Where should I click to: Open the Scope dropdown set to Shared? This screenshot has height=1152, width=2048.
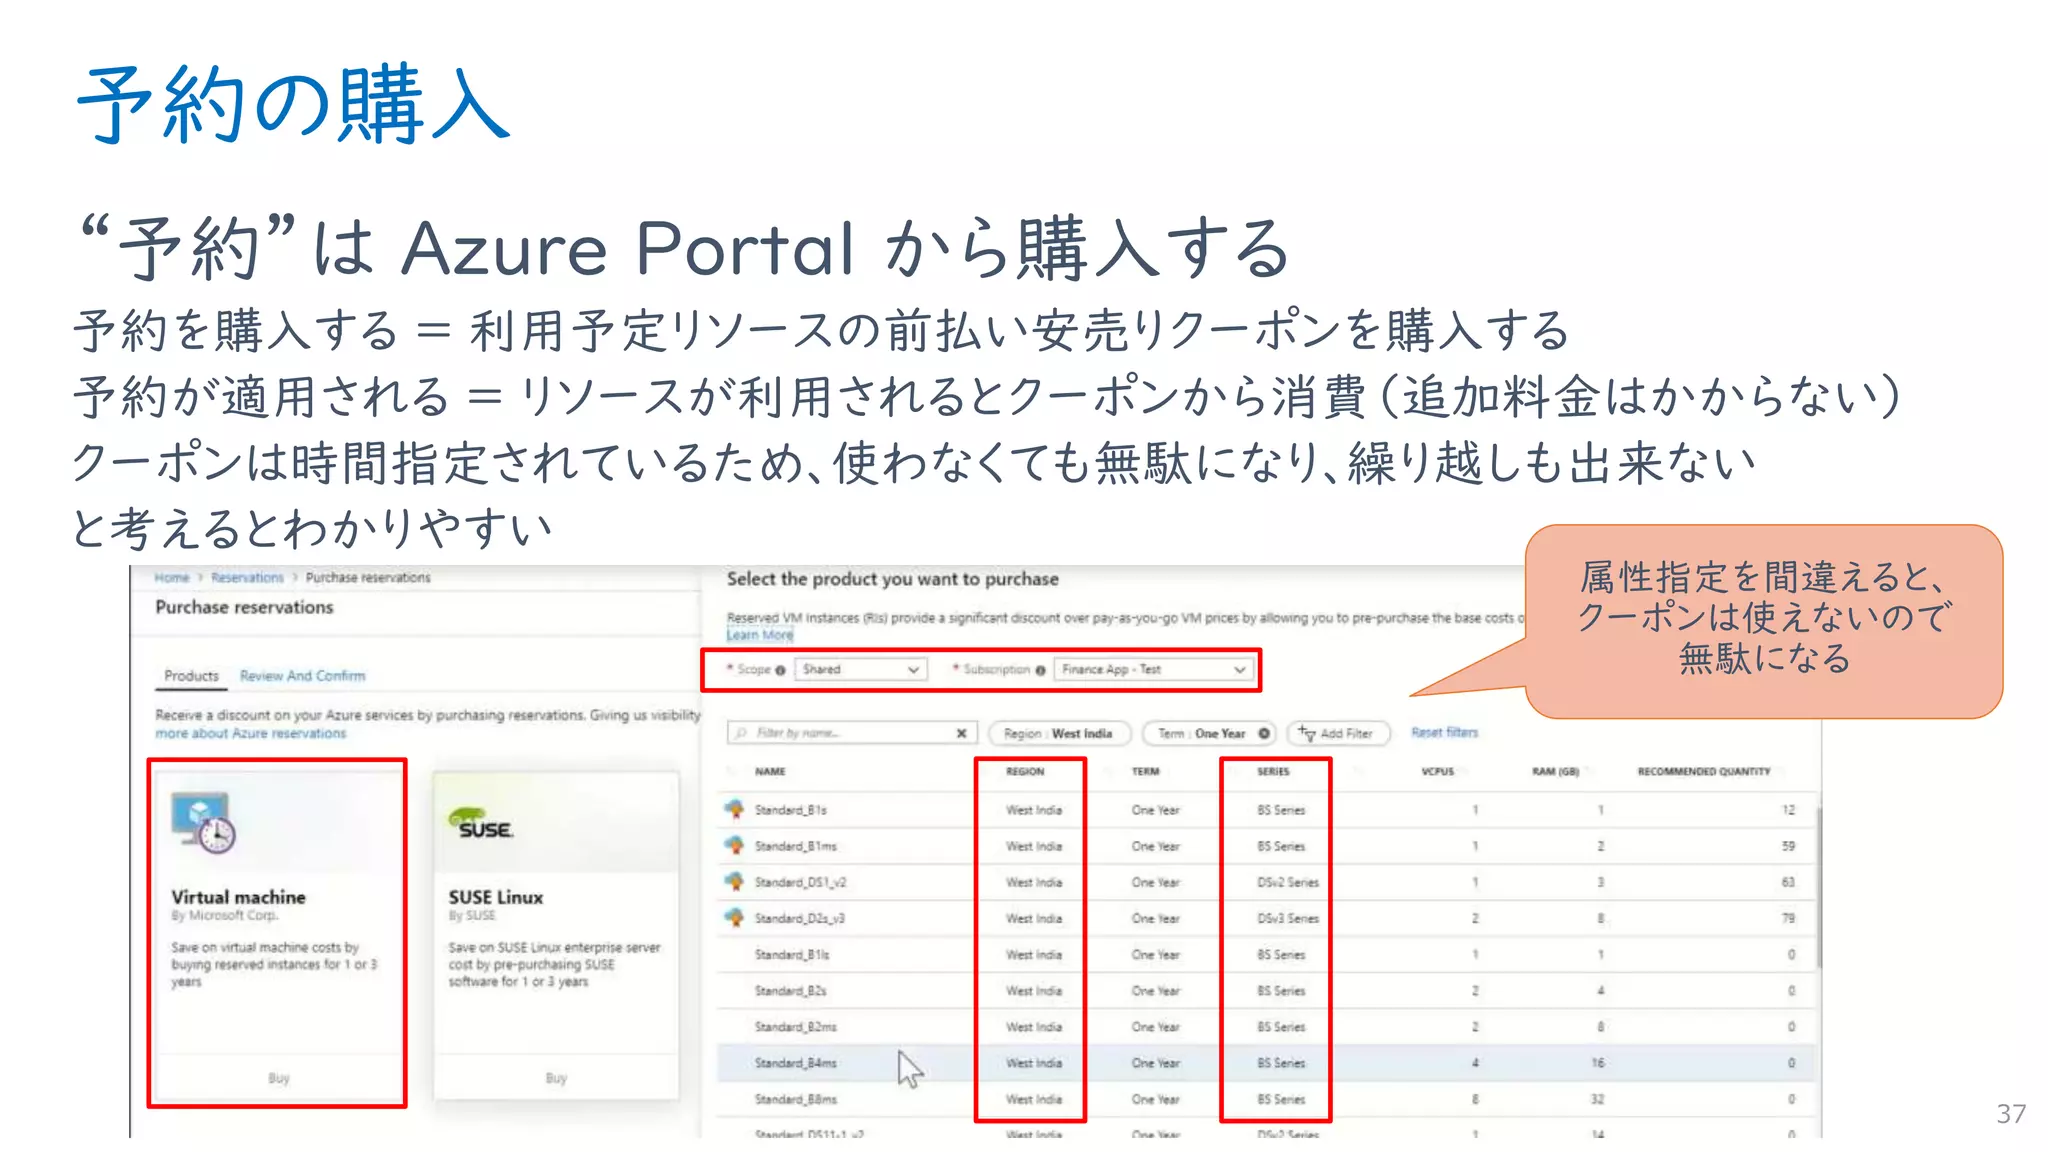[x=861, y=669]
